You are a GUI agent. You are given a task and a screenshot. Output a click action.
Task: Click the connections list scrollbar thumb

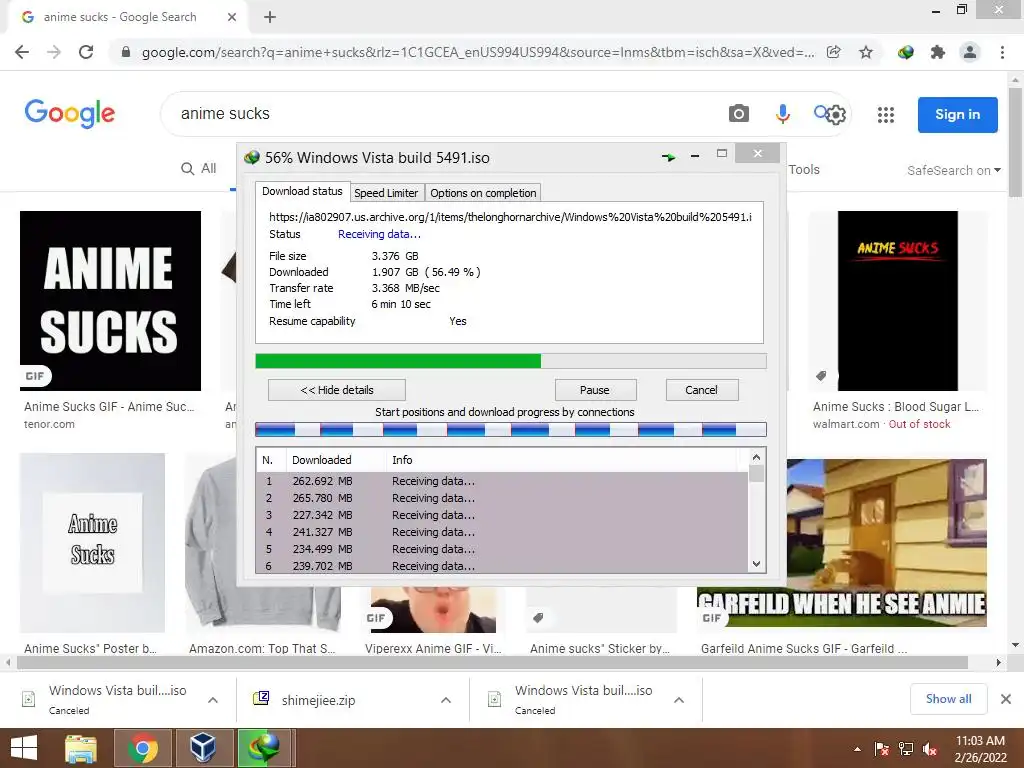click(x=756, y=474)
